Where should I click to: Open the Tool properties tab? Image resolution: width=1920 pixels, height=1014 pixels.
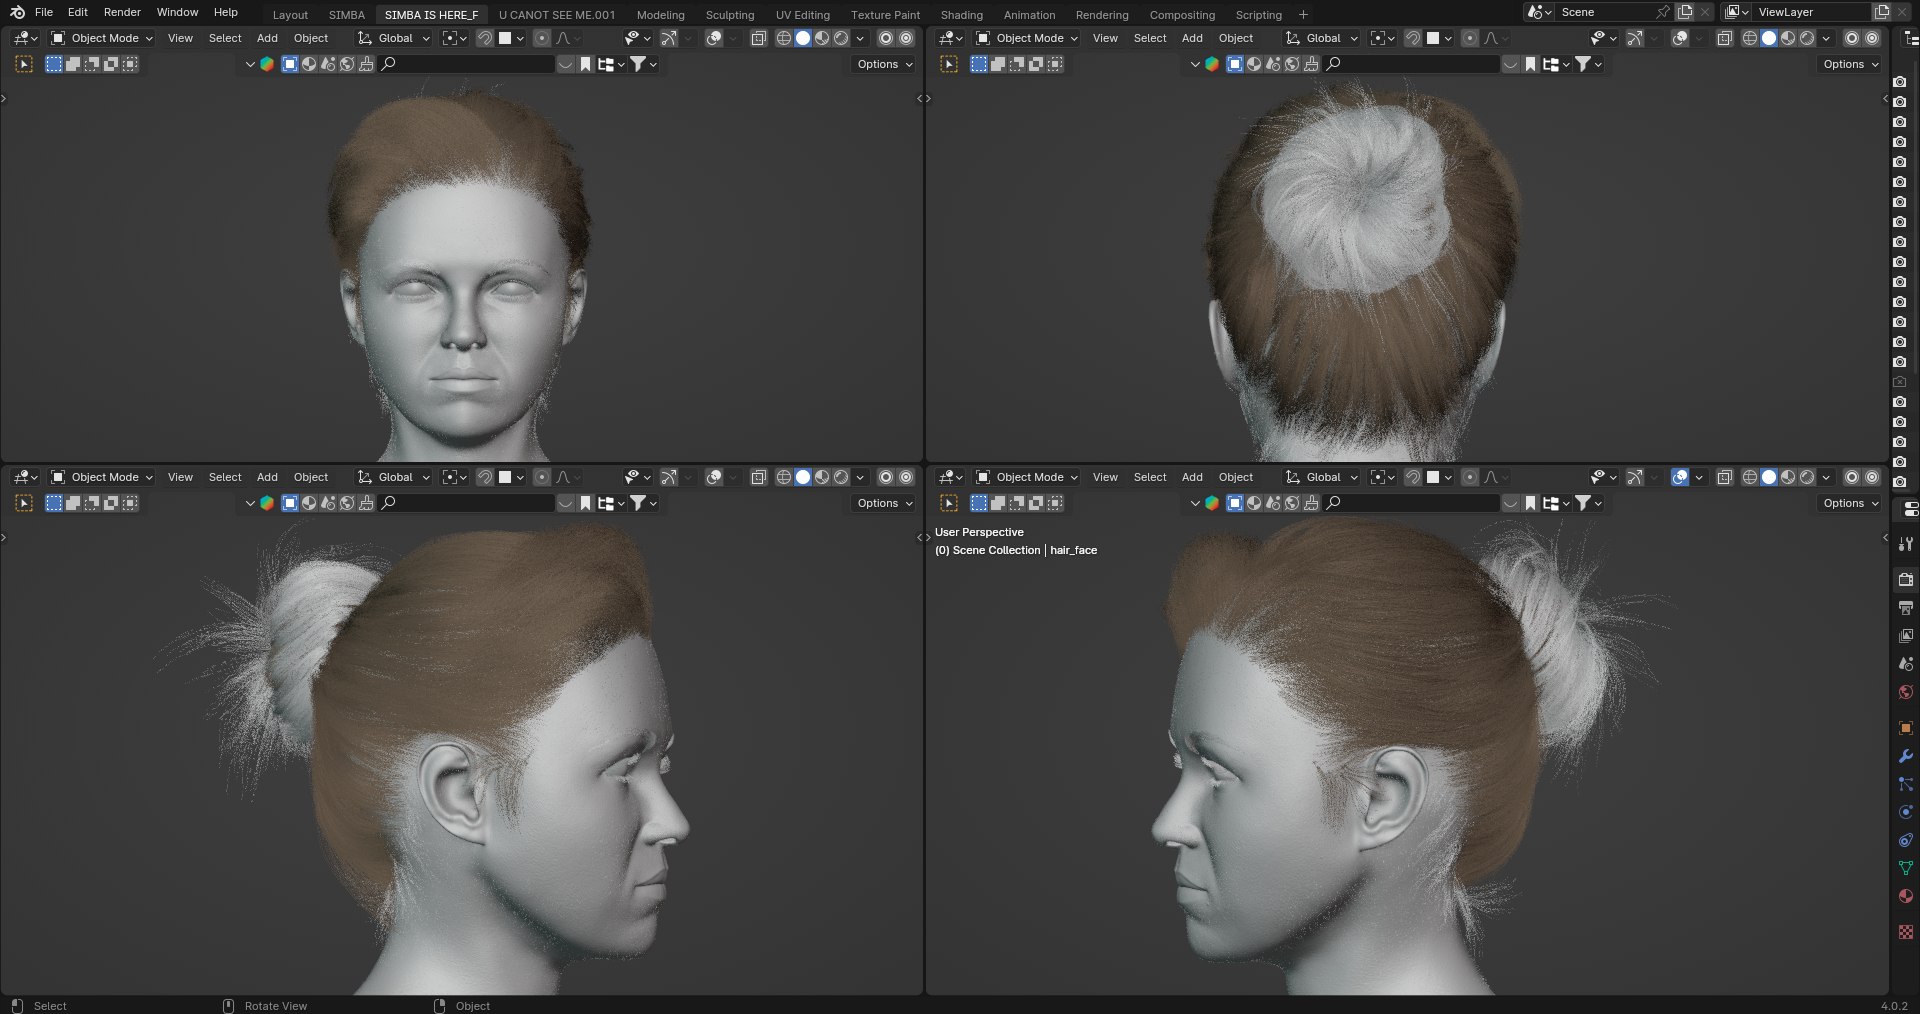tap(1906, 544)
